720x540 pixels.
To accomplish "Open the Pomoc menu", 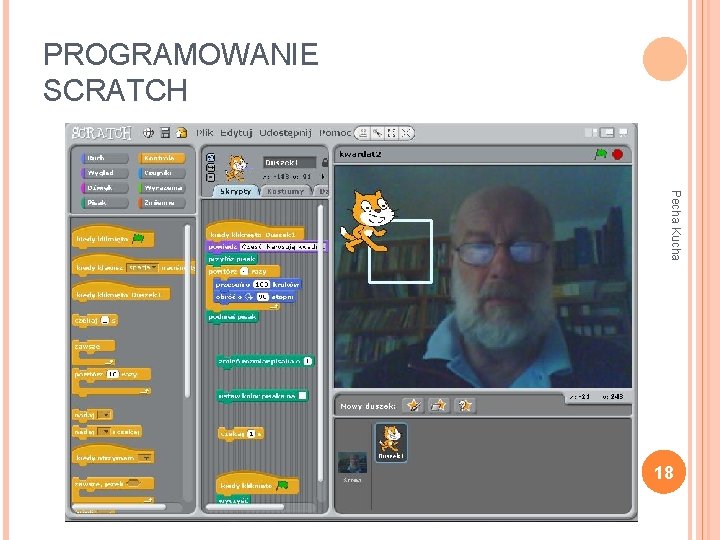I will 335,133.
